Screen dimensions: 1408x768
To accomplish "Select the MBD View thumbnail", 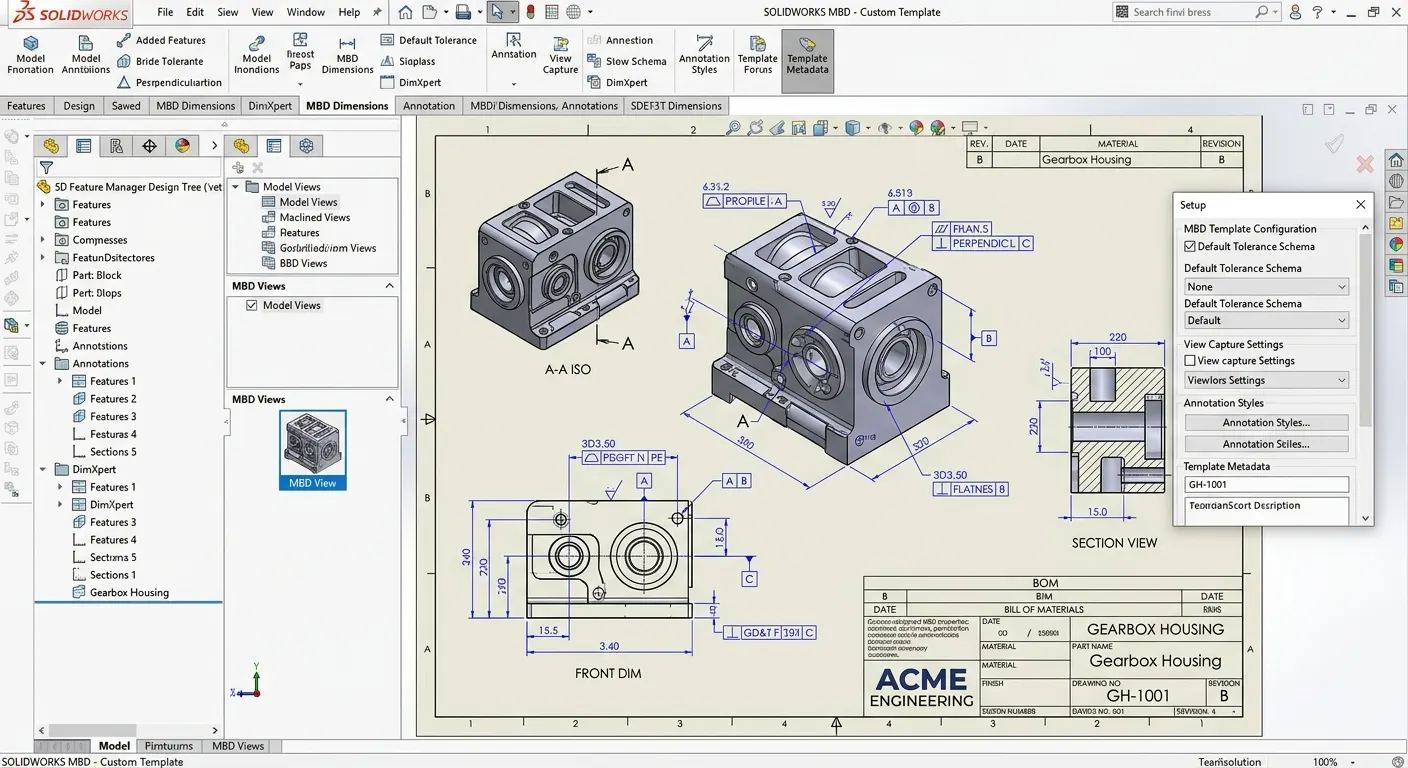I will click(x=313, y=450).
